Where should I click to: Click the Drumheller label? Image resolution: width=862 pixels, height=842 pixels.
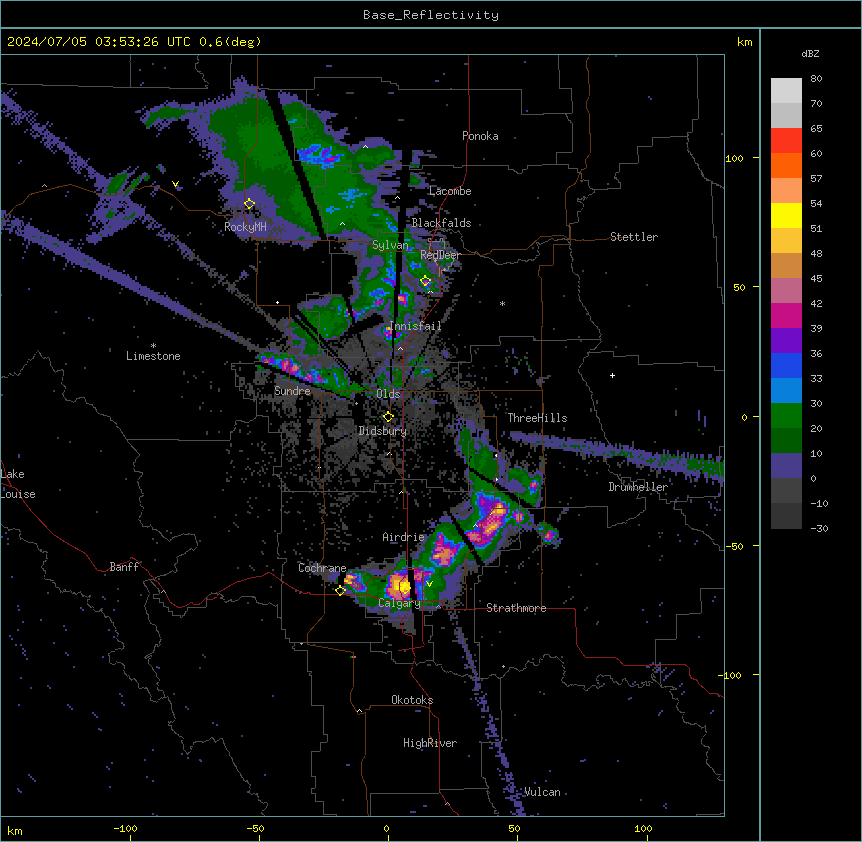coord(638,487)
